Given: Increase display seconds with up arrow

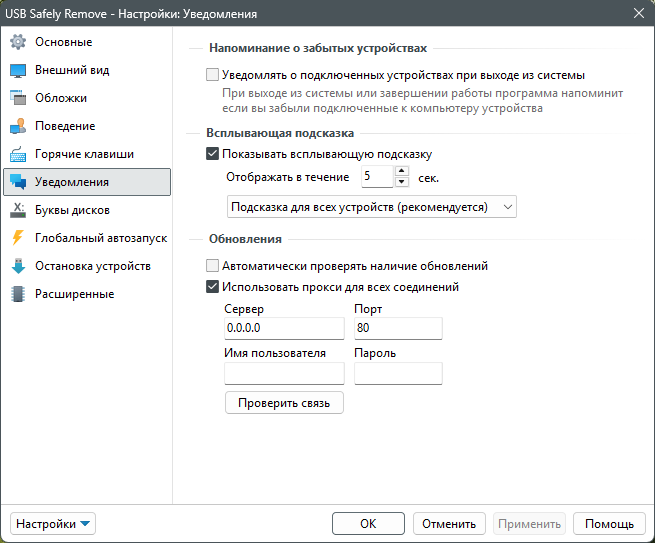Looking at the screenshot, I should [x=401, y=171].
